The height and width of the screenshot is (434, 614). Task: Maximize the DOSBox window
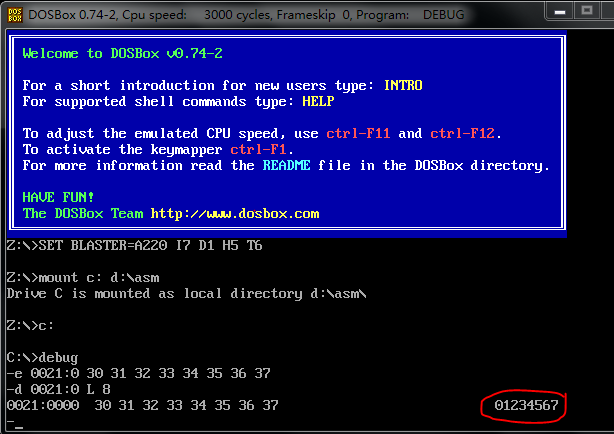(587, 11)
